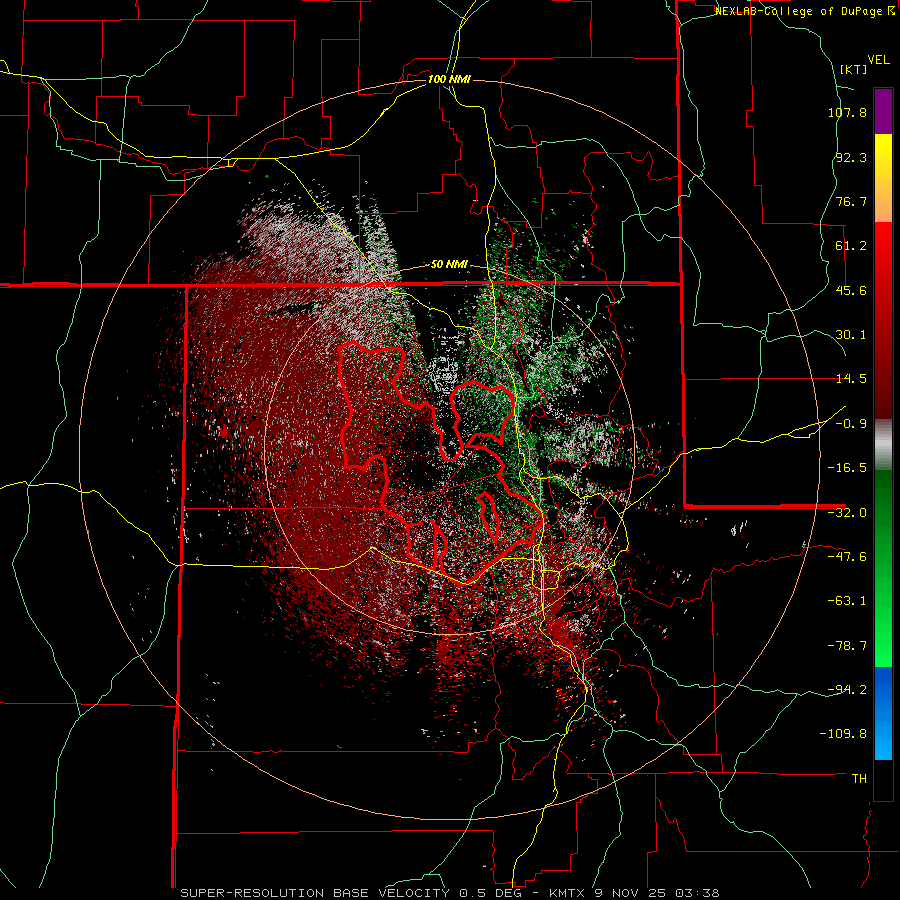The height and width of the screenshot is (900, 900).
Task: Click the -47.6 legend value
Action: click(847, 557)
